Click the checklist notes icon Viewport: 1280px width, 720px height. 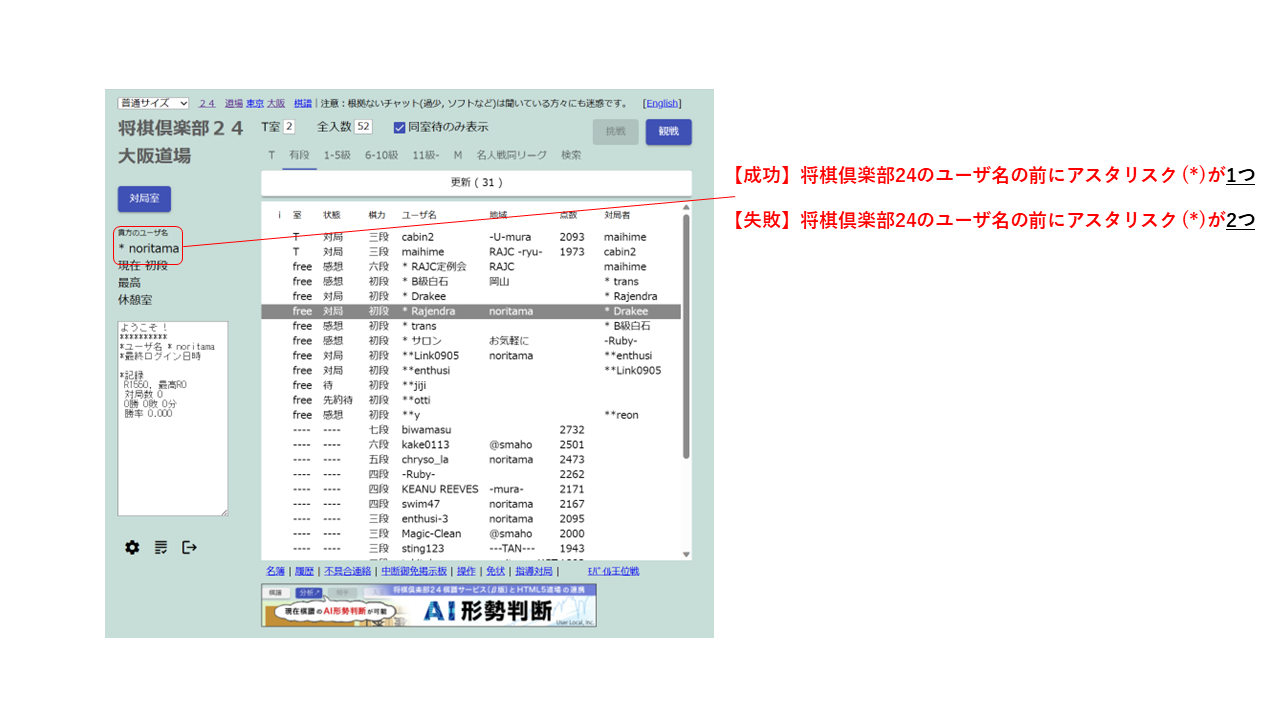[x=161, y=547]
